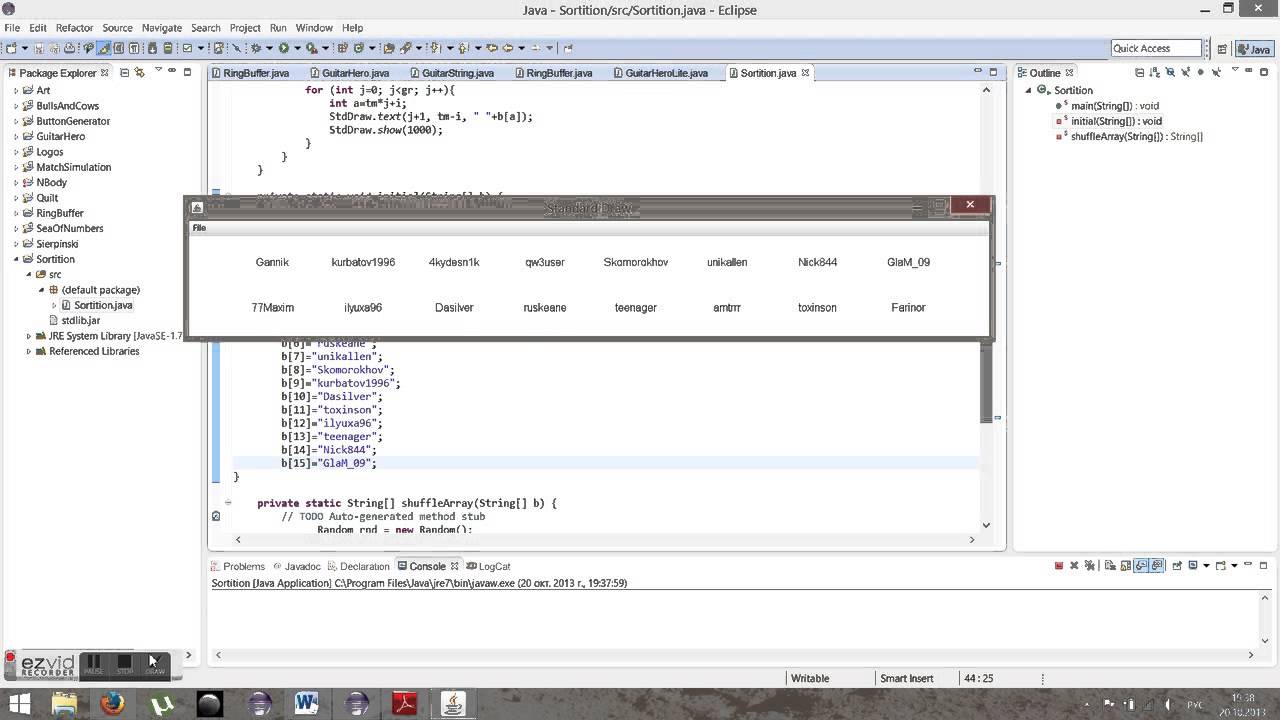The height and width of the screenshot is (720, 1280).
Task: Select Sortition.java in Package Explorer
Action: tap(97, 305)
